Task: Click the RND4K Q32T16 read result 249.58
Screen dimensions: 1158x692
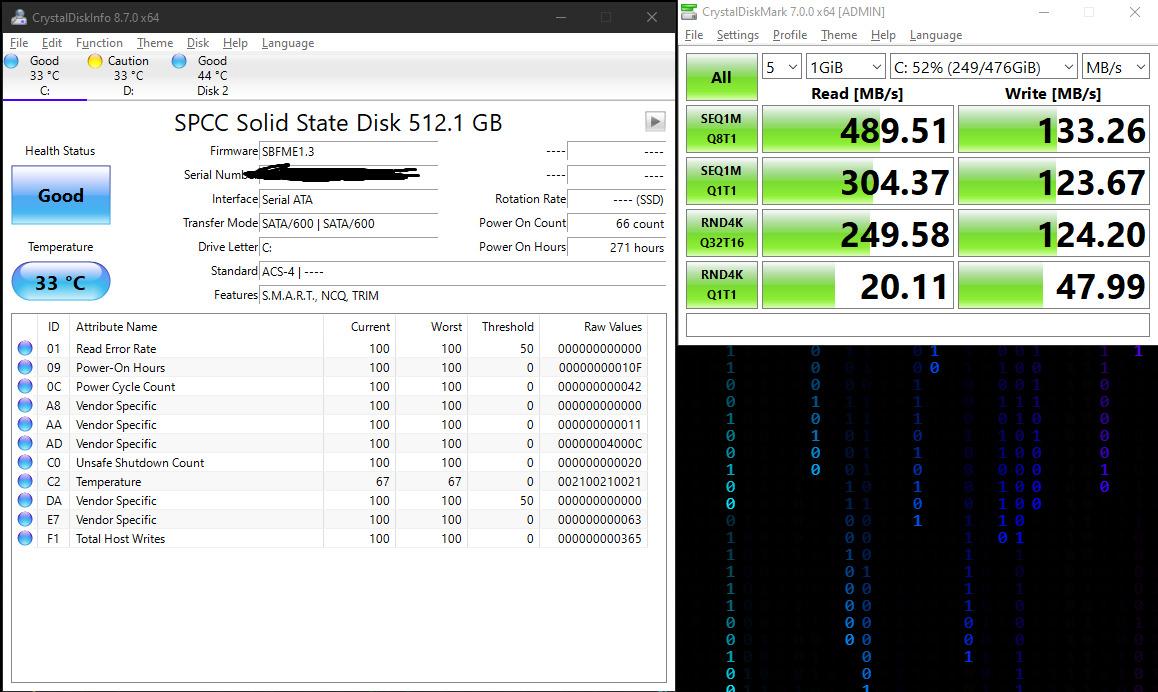Action: pyautogui.click(x=857, y=233)
